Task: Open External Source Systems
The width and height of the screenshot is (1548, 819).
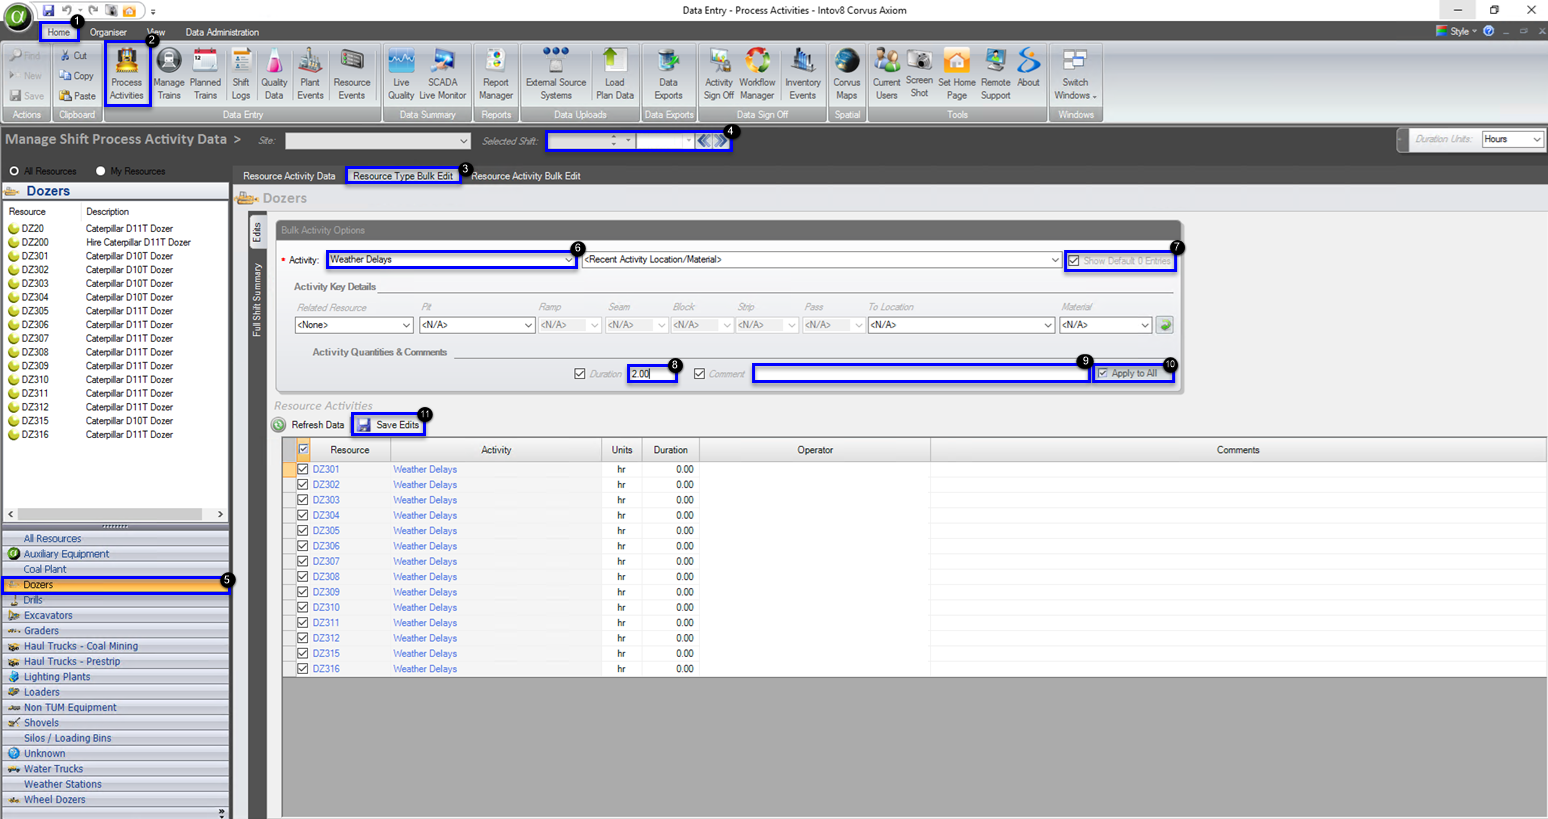Action: (556, 74)
